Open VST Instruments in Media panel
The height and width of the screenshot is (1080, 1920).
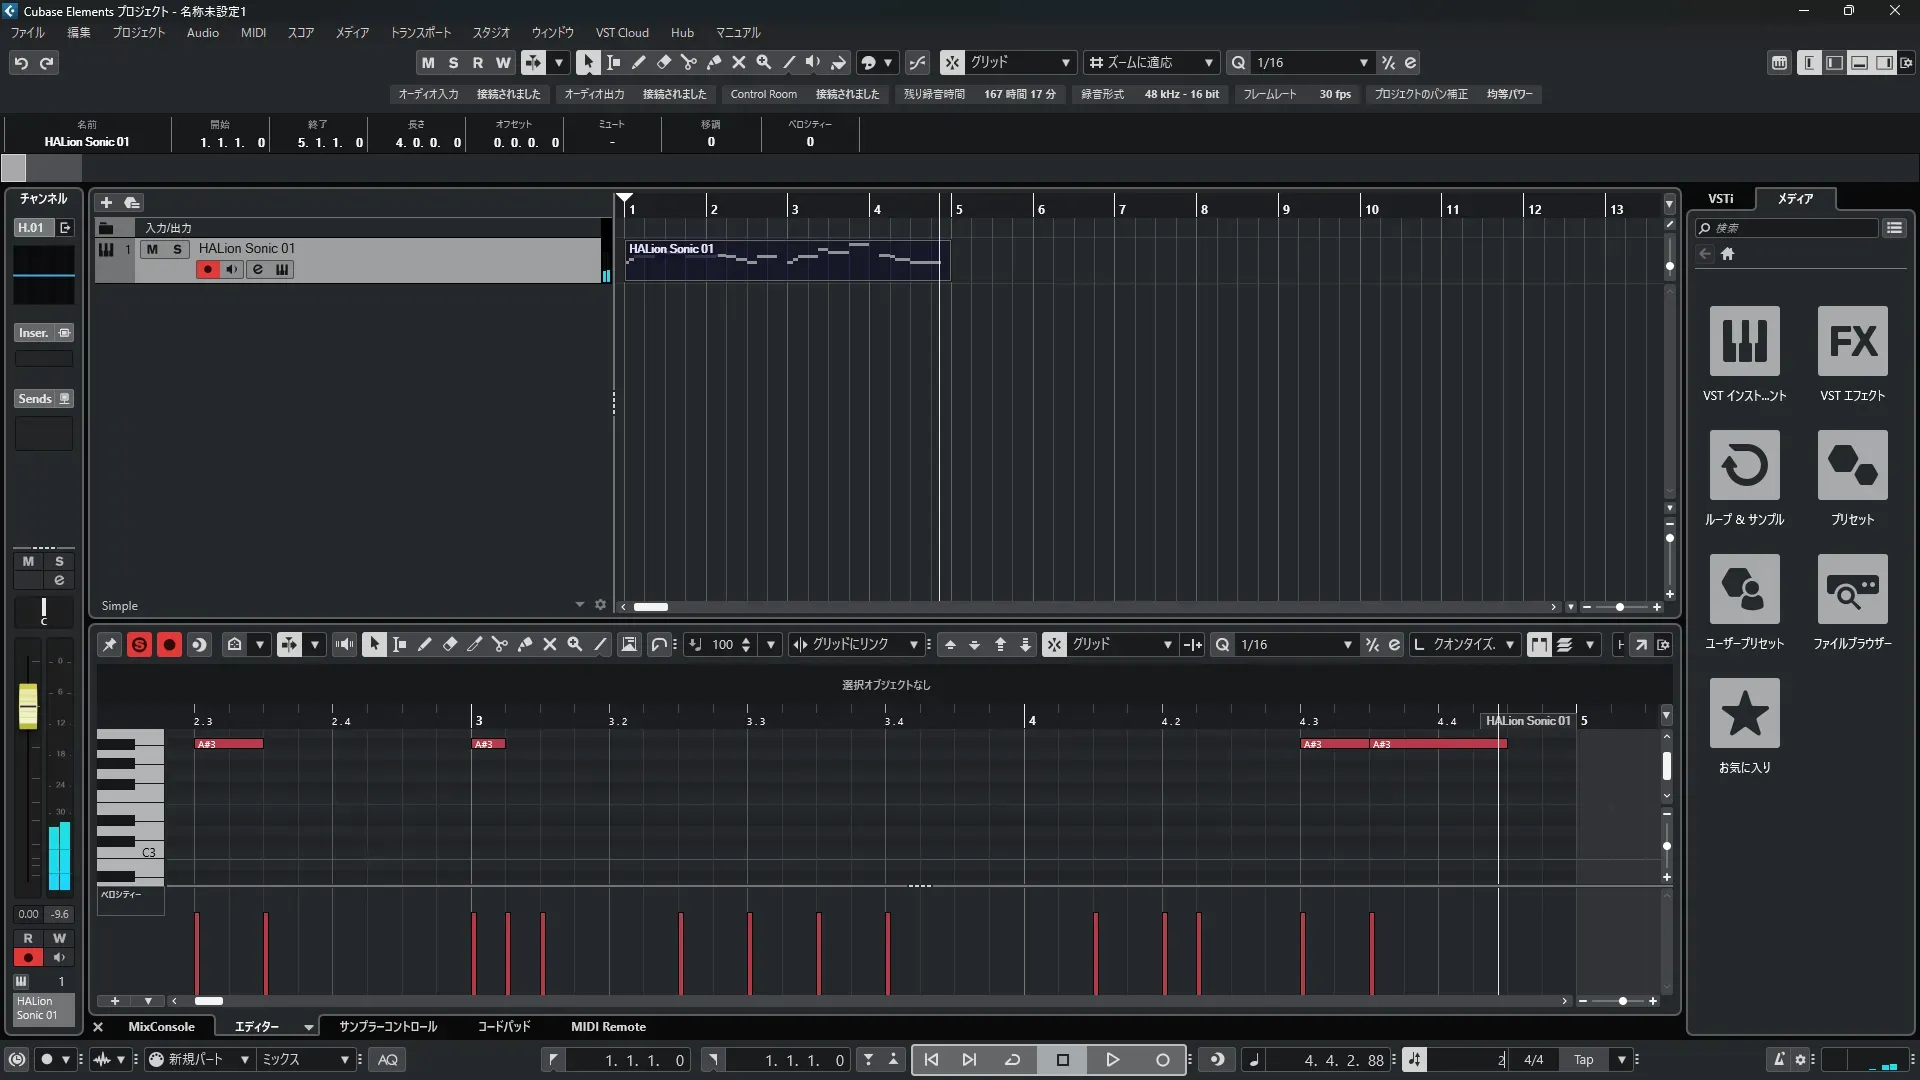point(1744,341)
